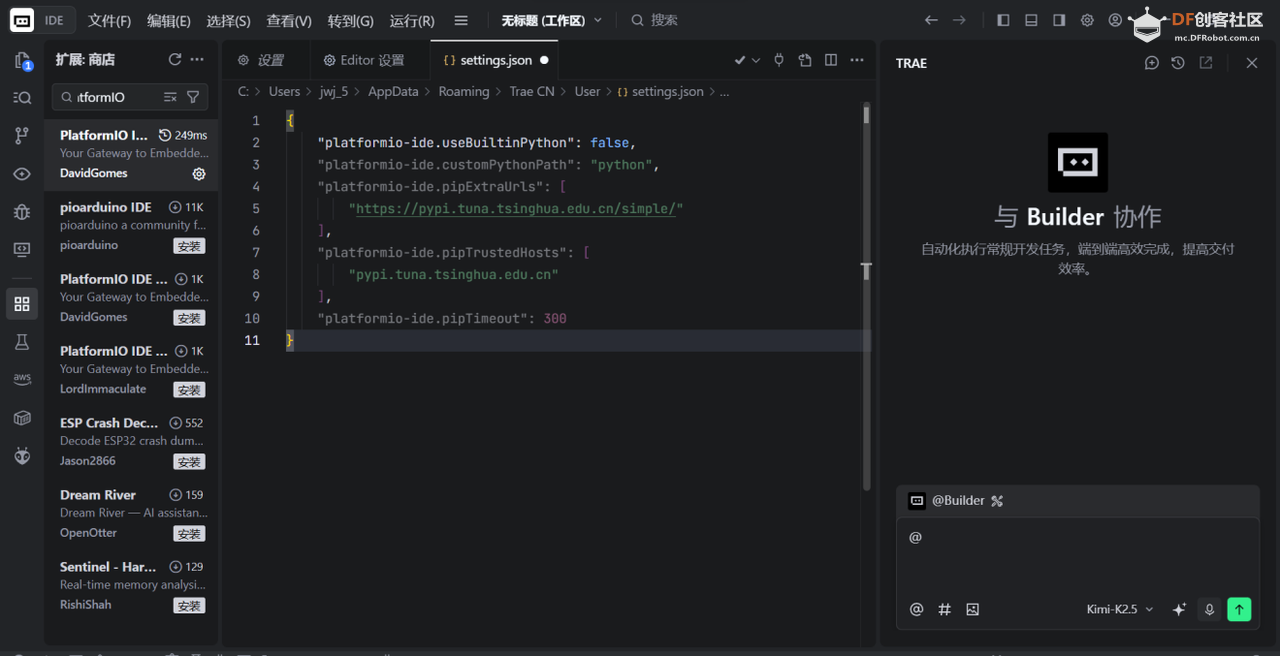Click the PlatformIO plug upload icon
Screen dimensions: 1280x656
tap(779, 60)
